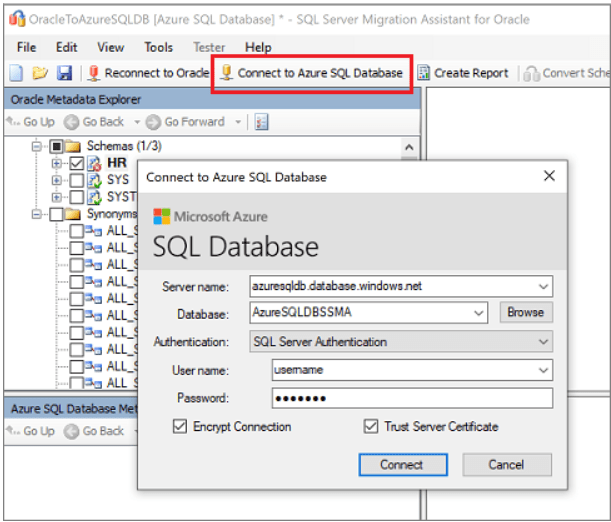This screenshot has height=522, width=611.
Task: Open the Authentication dropdown
Action: click(543, 342)
